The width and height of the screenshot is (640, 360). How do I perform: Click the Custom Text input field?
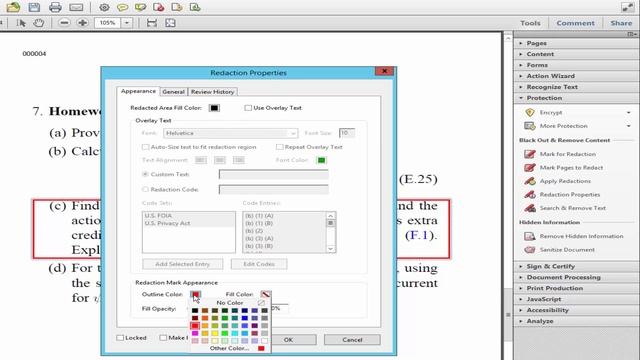pyautogui.click(x=273, y=174)
